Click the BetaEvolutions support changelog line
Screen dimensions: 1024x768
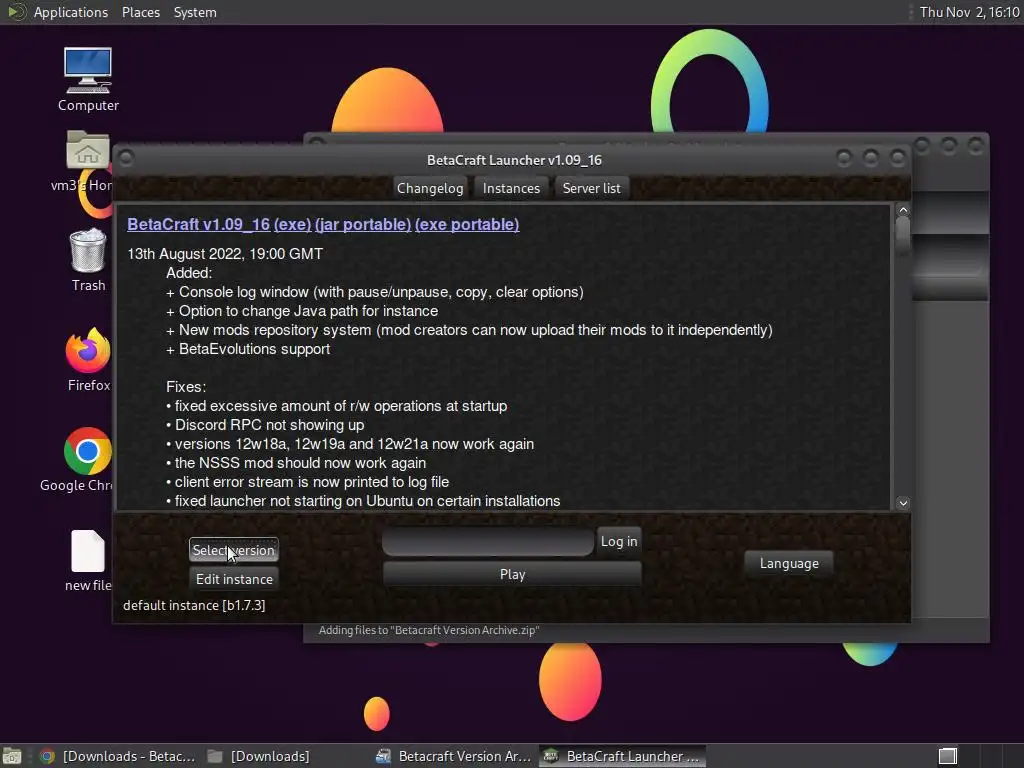point(248,349)
